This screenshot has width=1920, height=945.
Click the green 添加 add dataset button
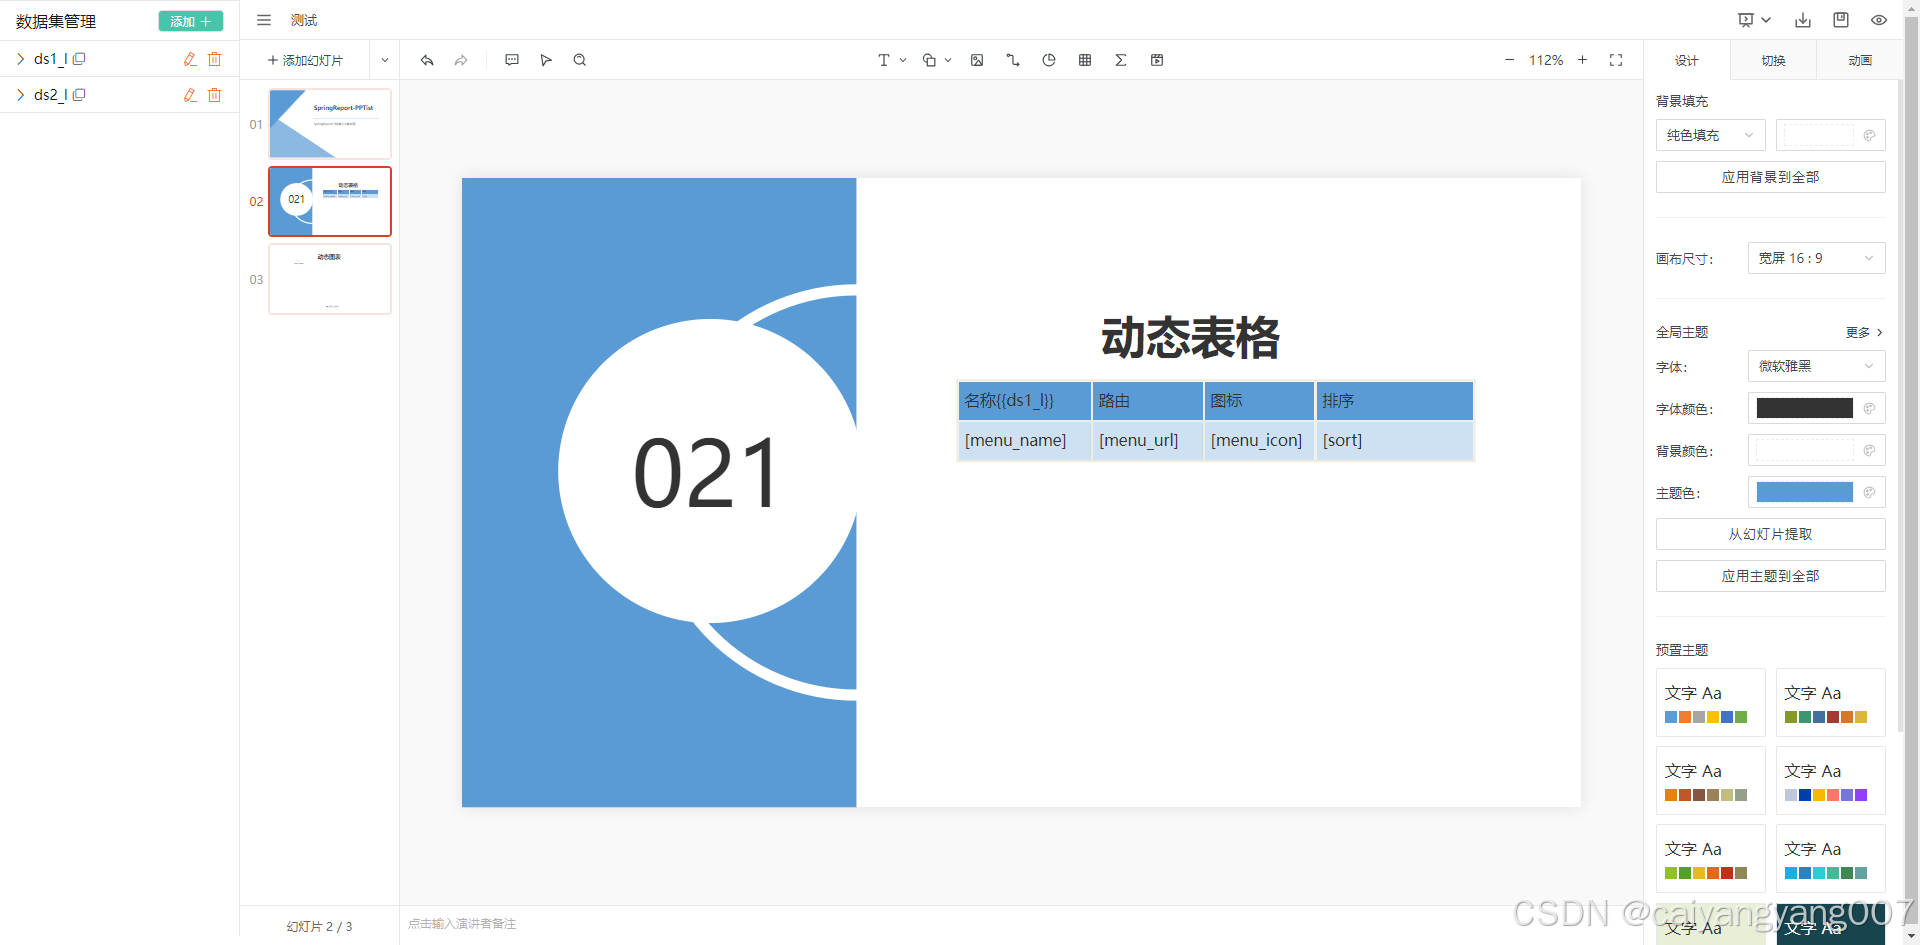click(190, 20)
